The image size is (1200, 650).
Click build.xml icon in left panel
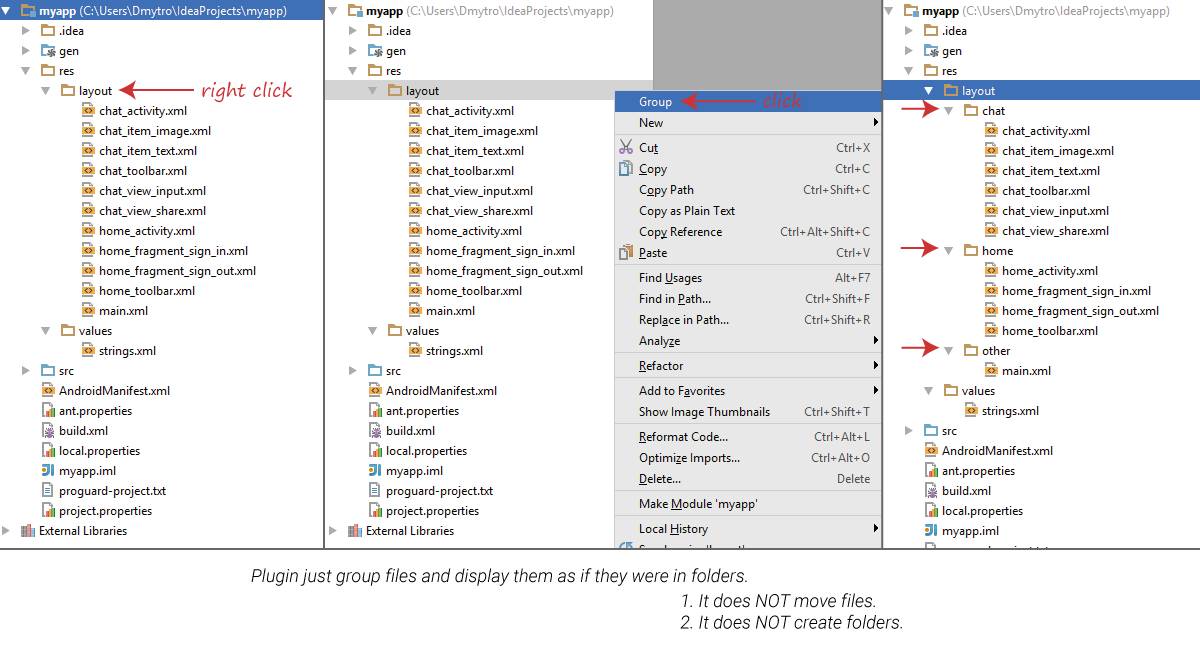point(49,431)
